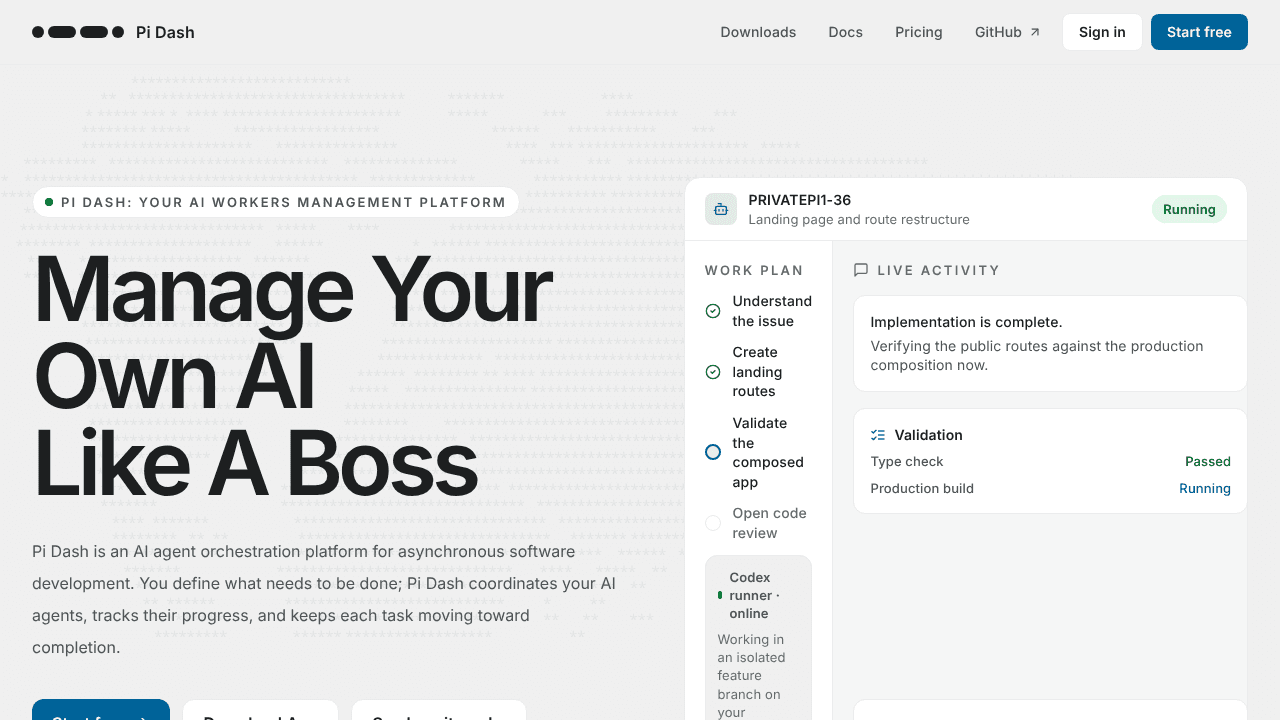This screenshot has height=720, width=1280.
Task: Click the green dot in the tagline pill
Action: (49, 202)
